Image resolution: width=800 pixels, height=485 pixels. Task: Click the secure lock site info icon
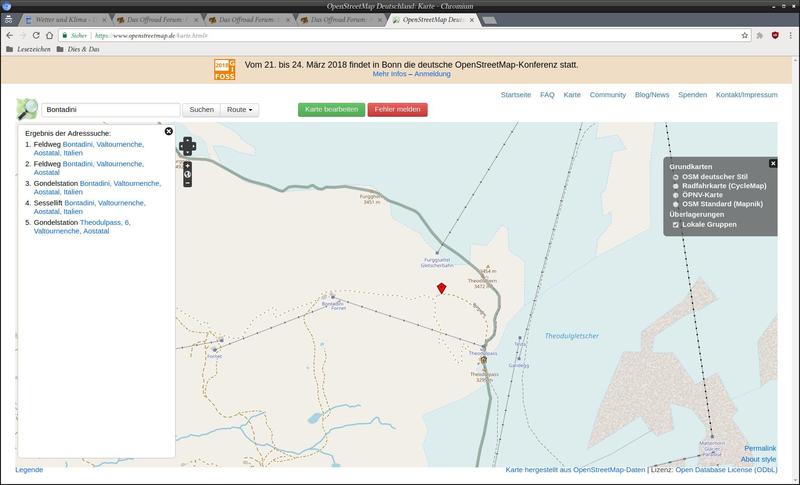click(65, 35)
